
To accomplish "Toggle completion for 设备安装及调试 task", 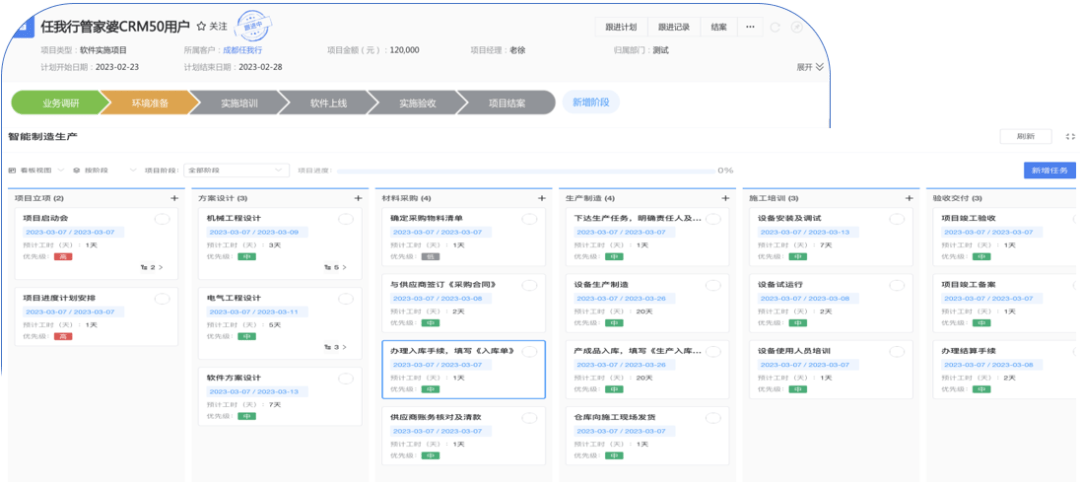I will click(897, 219).
